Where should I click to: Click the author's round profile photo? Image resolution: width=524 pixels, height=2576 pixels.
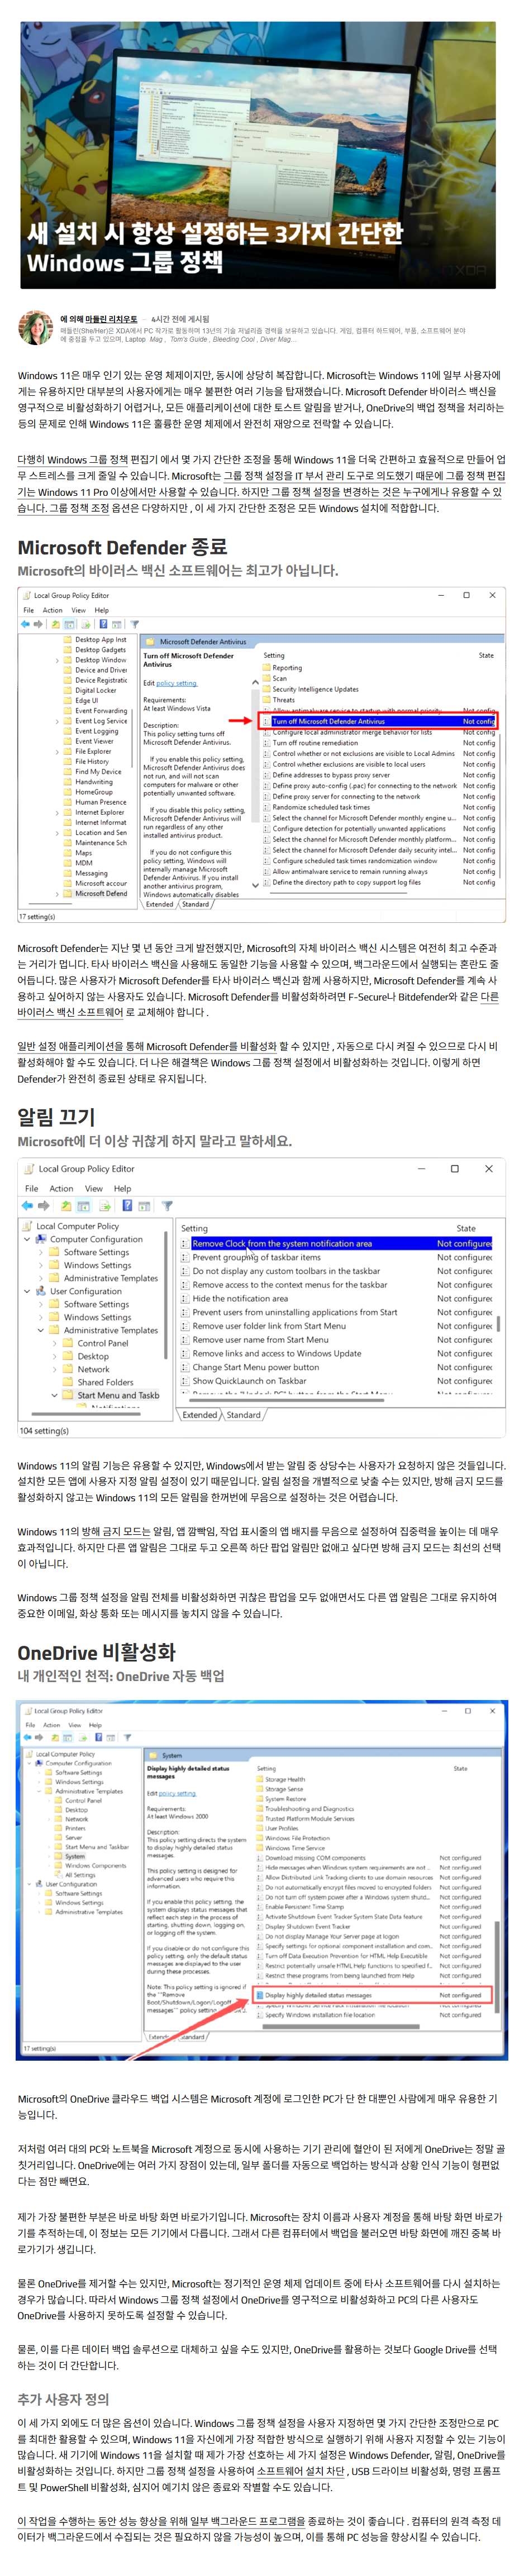(35, 327)
